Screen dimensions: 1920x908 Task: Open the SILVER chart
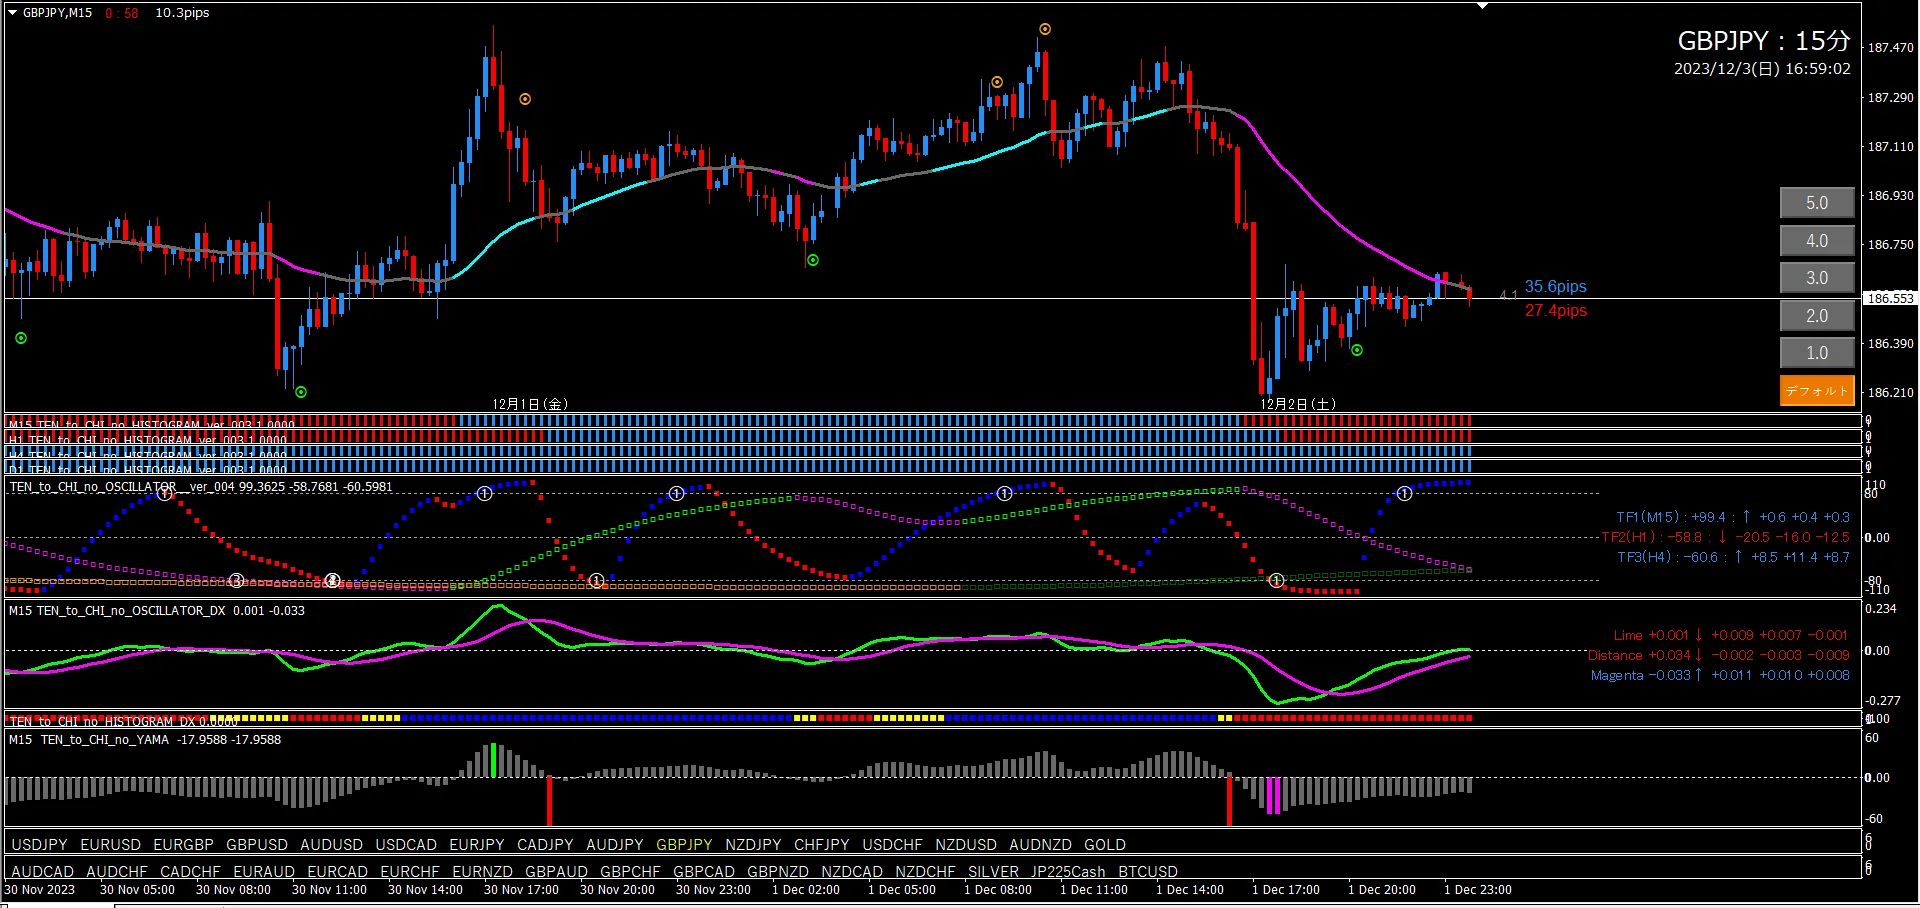994,872
